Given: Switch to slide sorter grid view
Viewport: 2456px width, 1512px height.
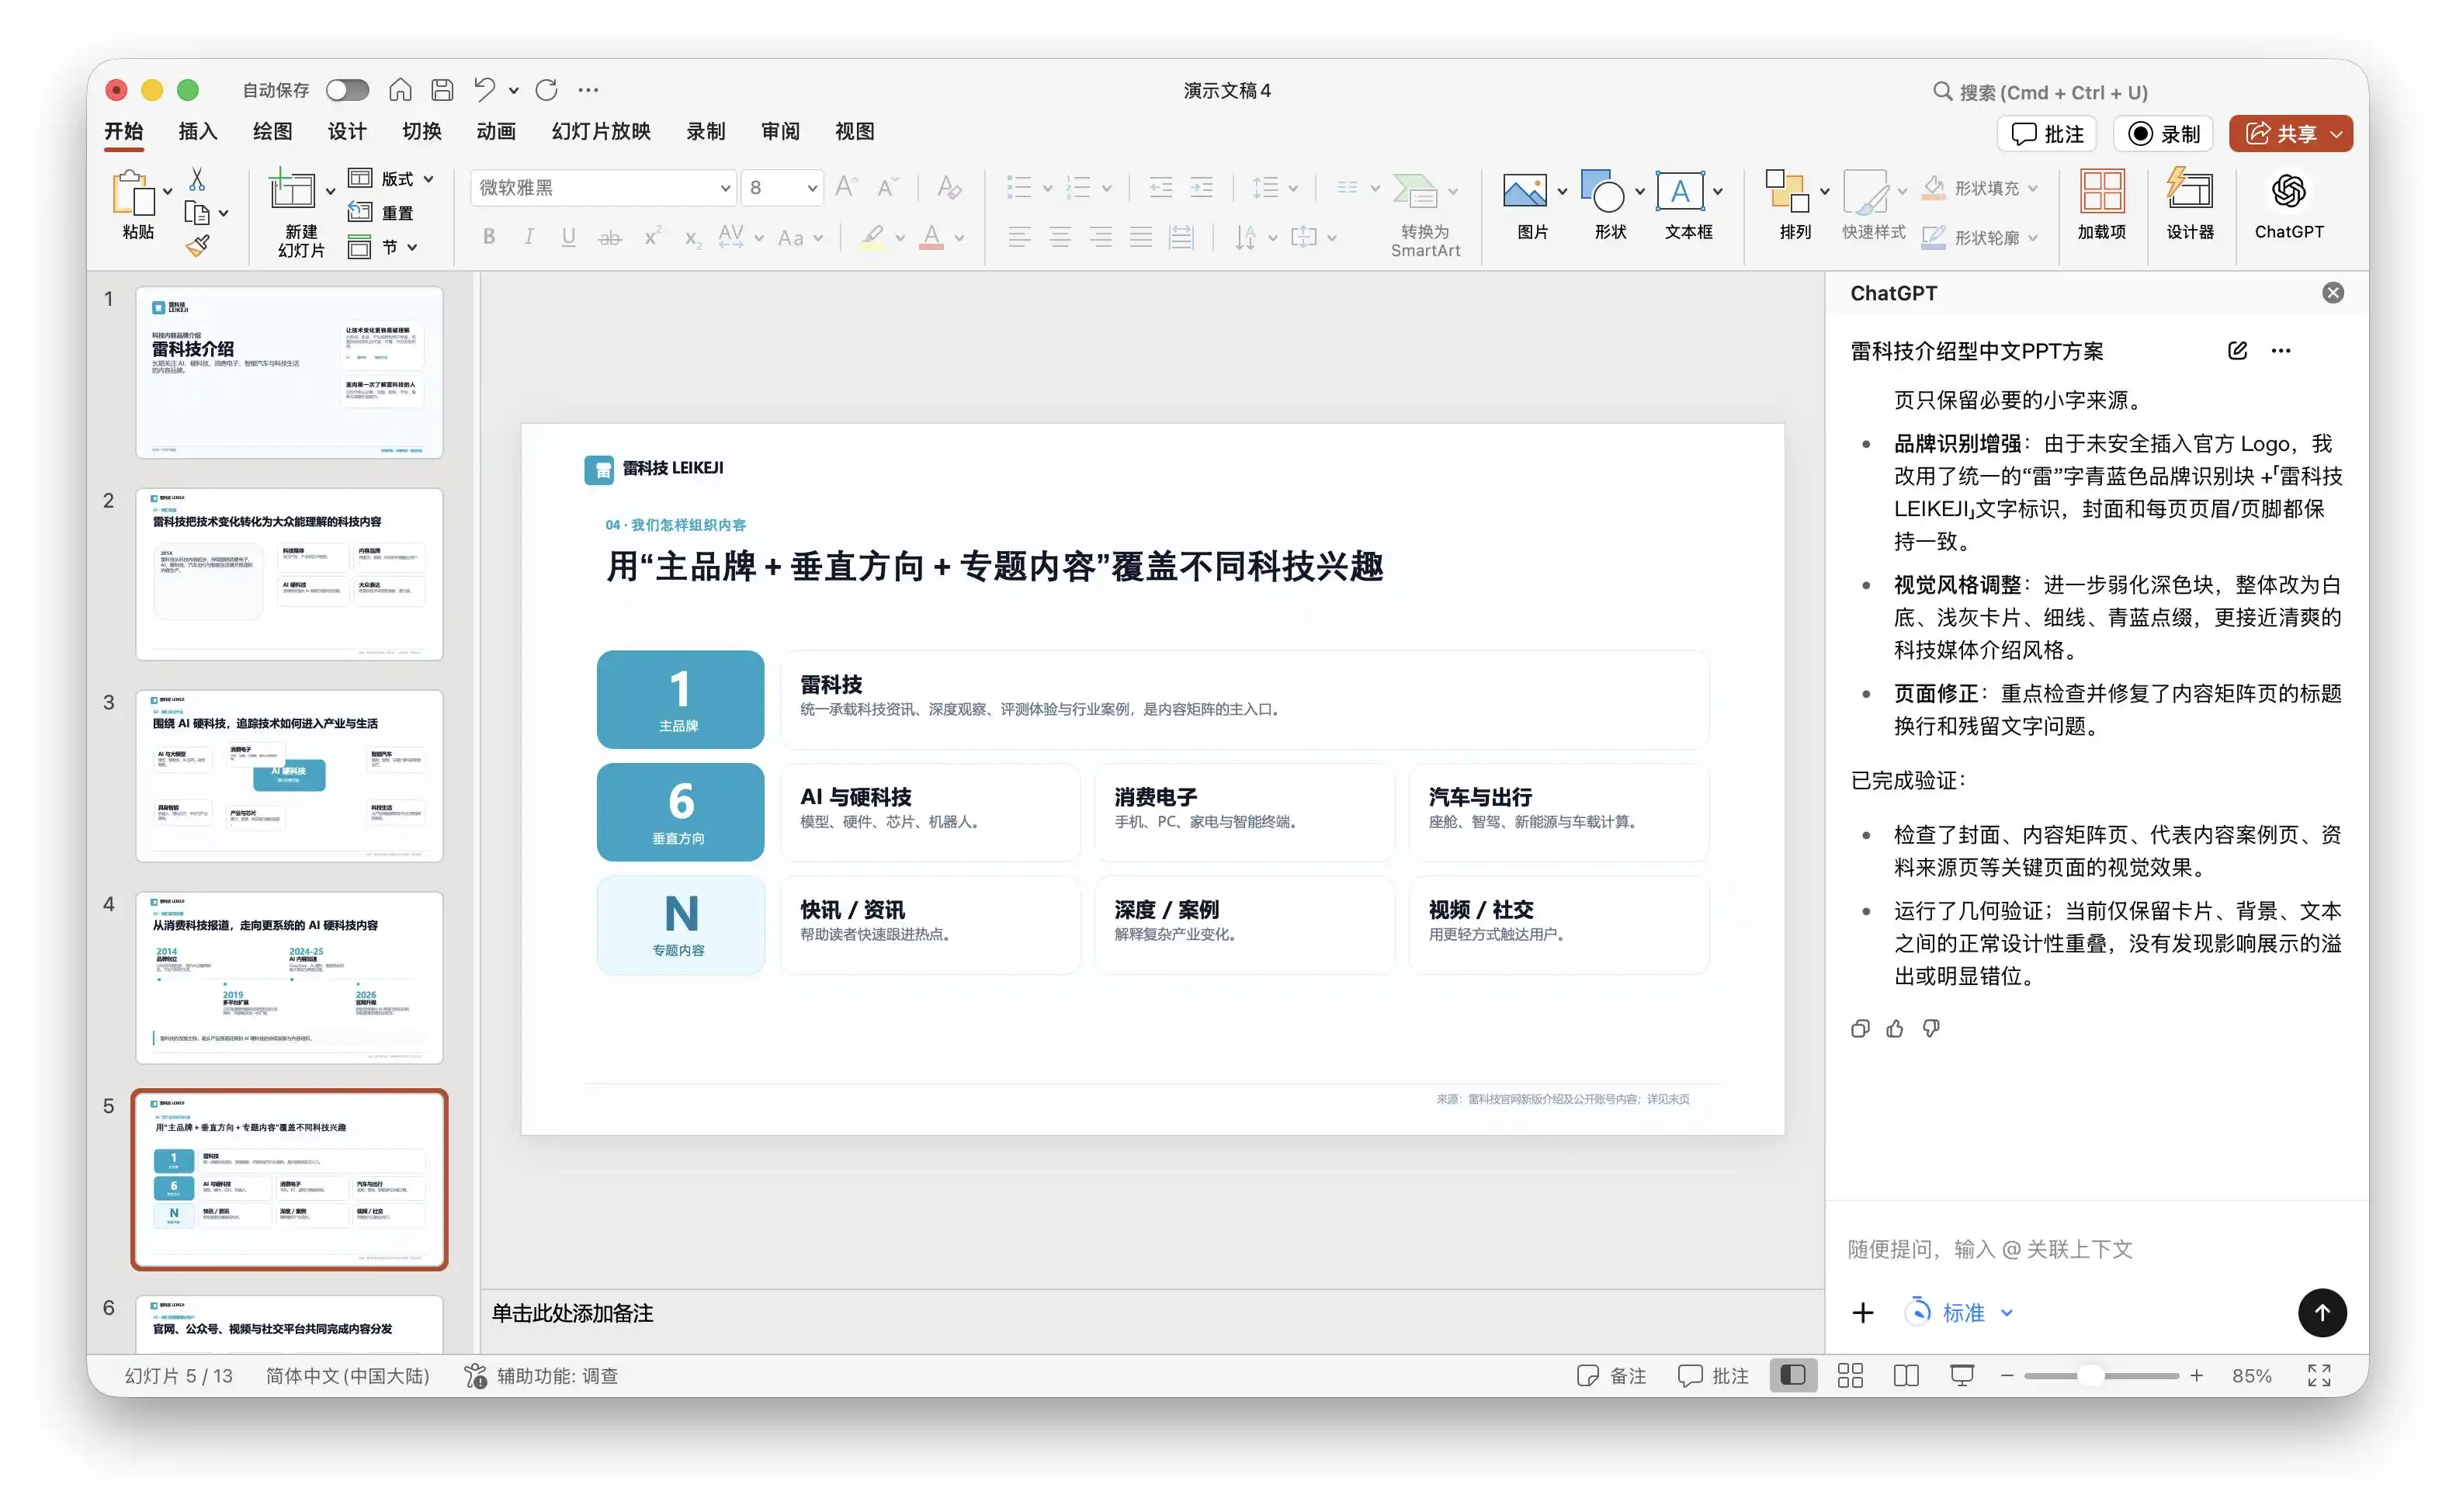Looking at the screenshot, I should pyautogui.click(x=1850, y=1376).
